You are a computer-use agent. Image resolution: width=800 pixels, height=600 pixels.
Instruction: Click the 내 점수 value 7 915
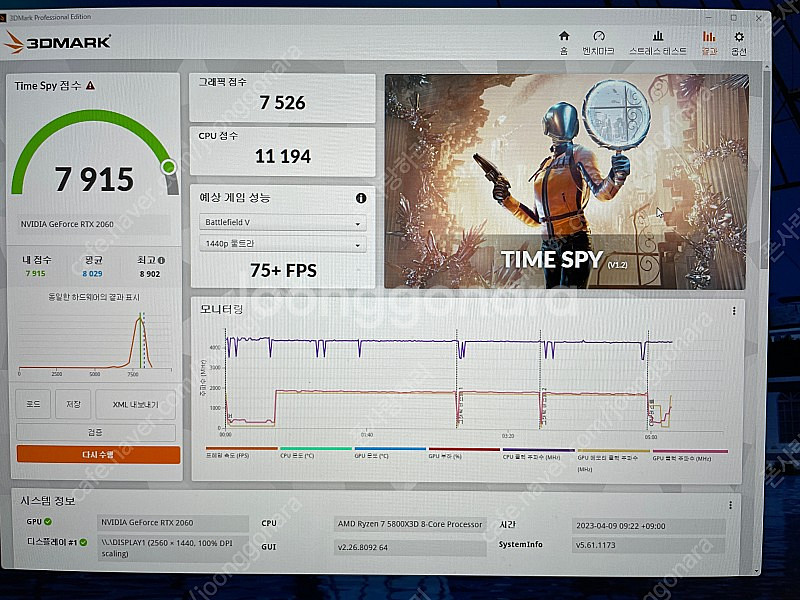tap(36, 273)
